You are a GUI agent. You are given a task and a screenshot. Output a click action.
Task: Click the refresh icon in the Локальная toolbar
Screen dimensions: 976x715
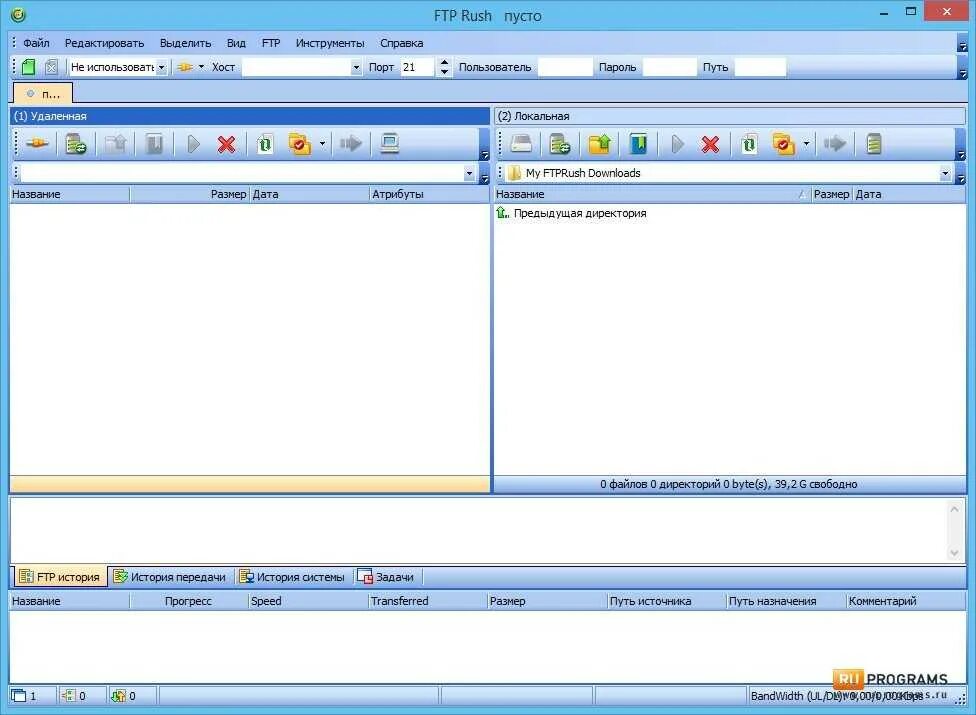coord(749,144)
